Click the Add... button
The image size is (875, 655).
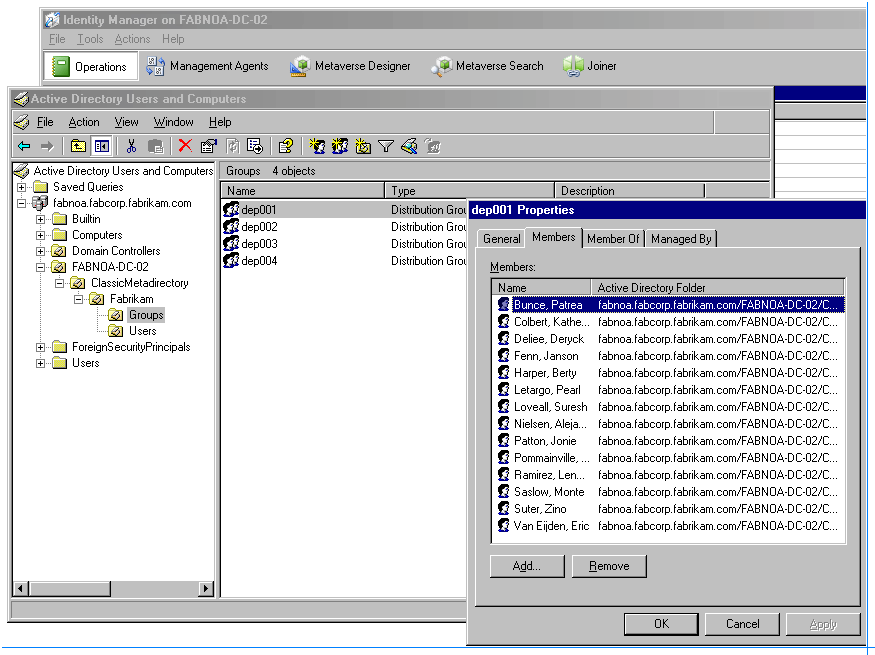[527, 566]
